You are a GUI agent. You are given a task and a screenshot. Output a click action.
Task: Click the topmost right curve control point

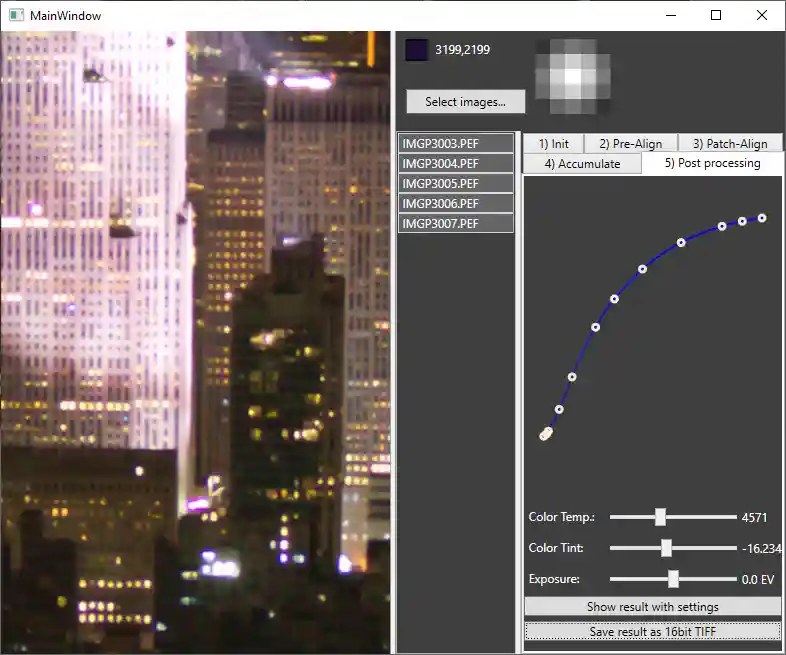(762, 217)
